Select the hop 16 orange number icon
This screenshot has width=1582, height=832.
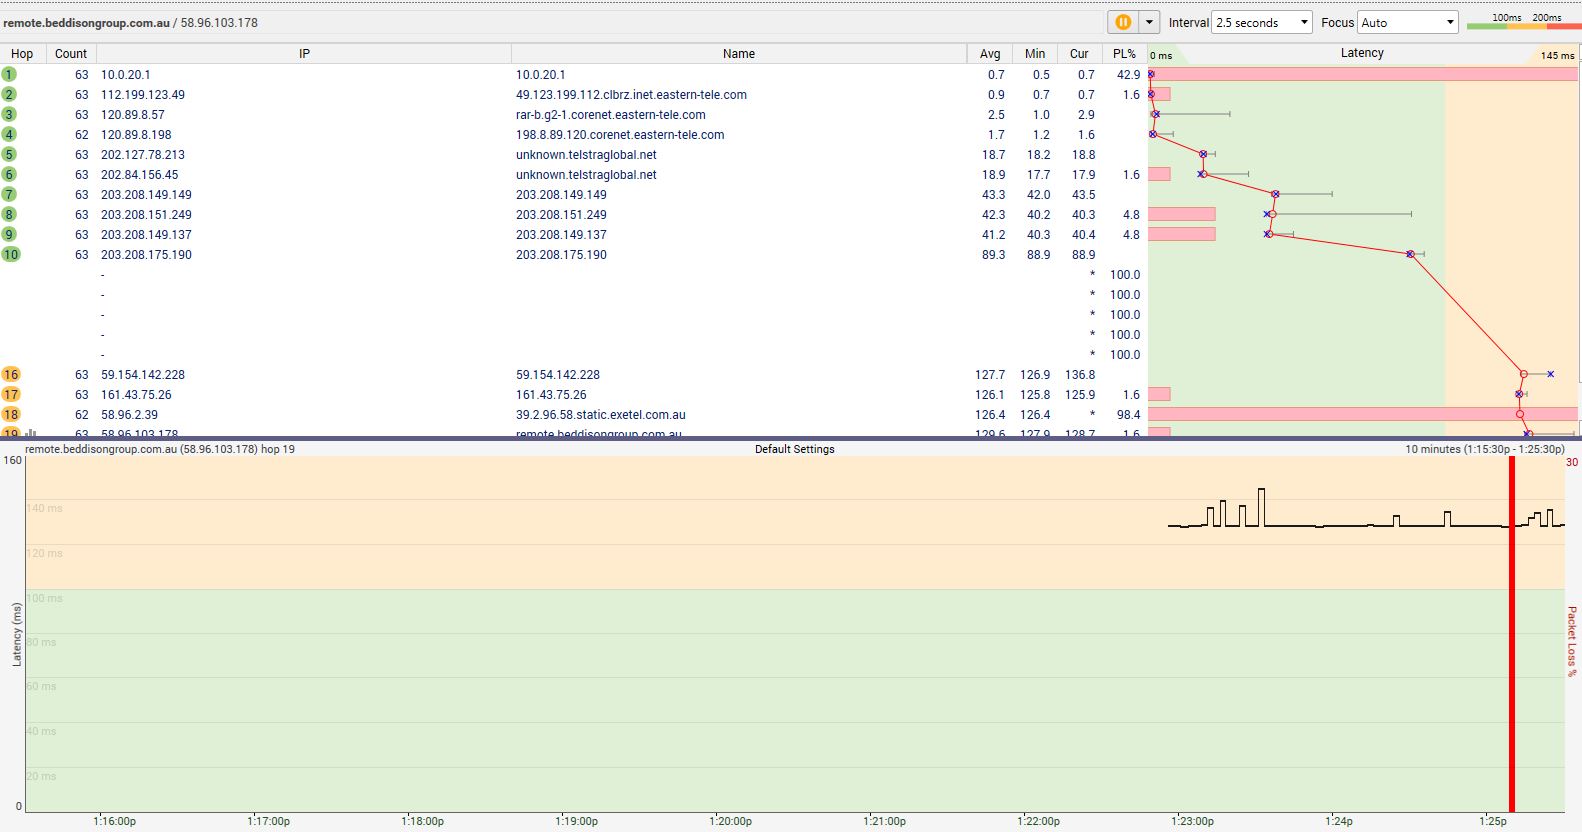(10, 374)
